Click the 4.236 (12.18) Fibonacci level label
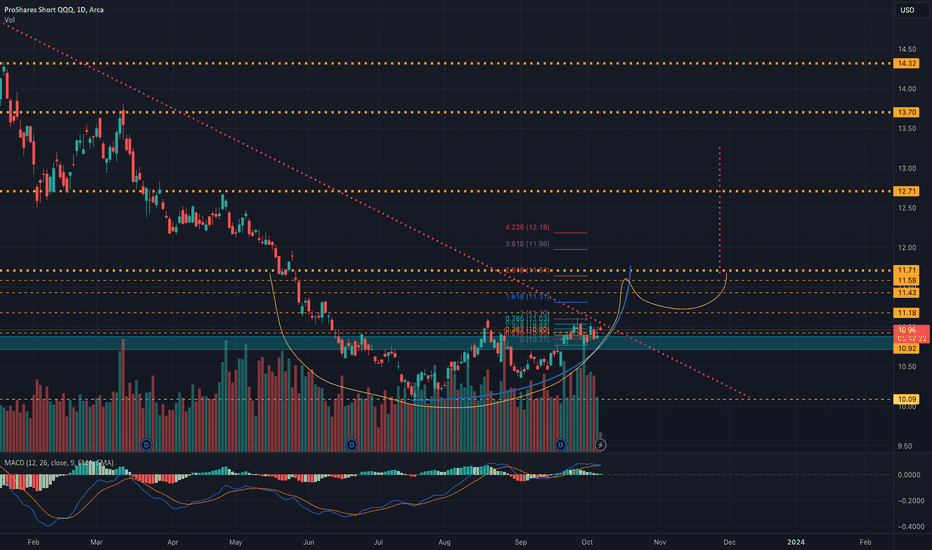 pyautogui.click(x=527, y=228)
